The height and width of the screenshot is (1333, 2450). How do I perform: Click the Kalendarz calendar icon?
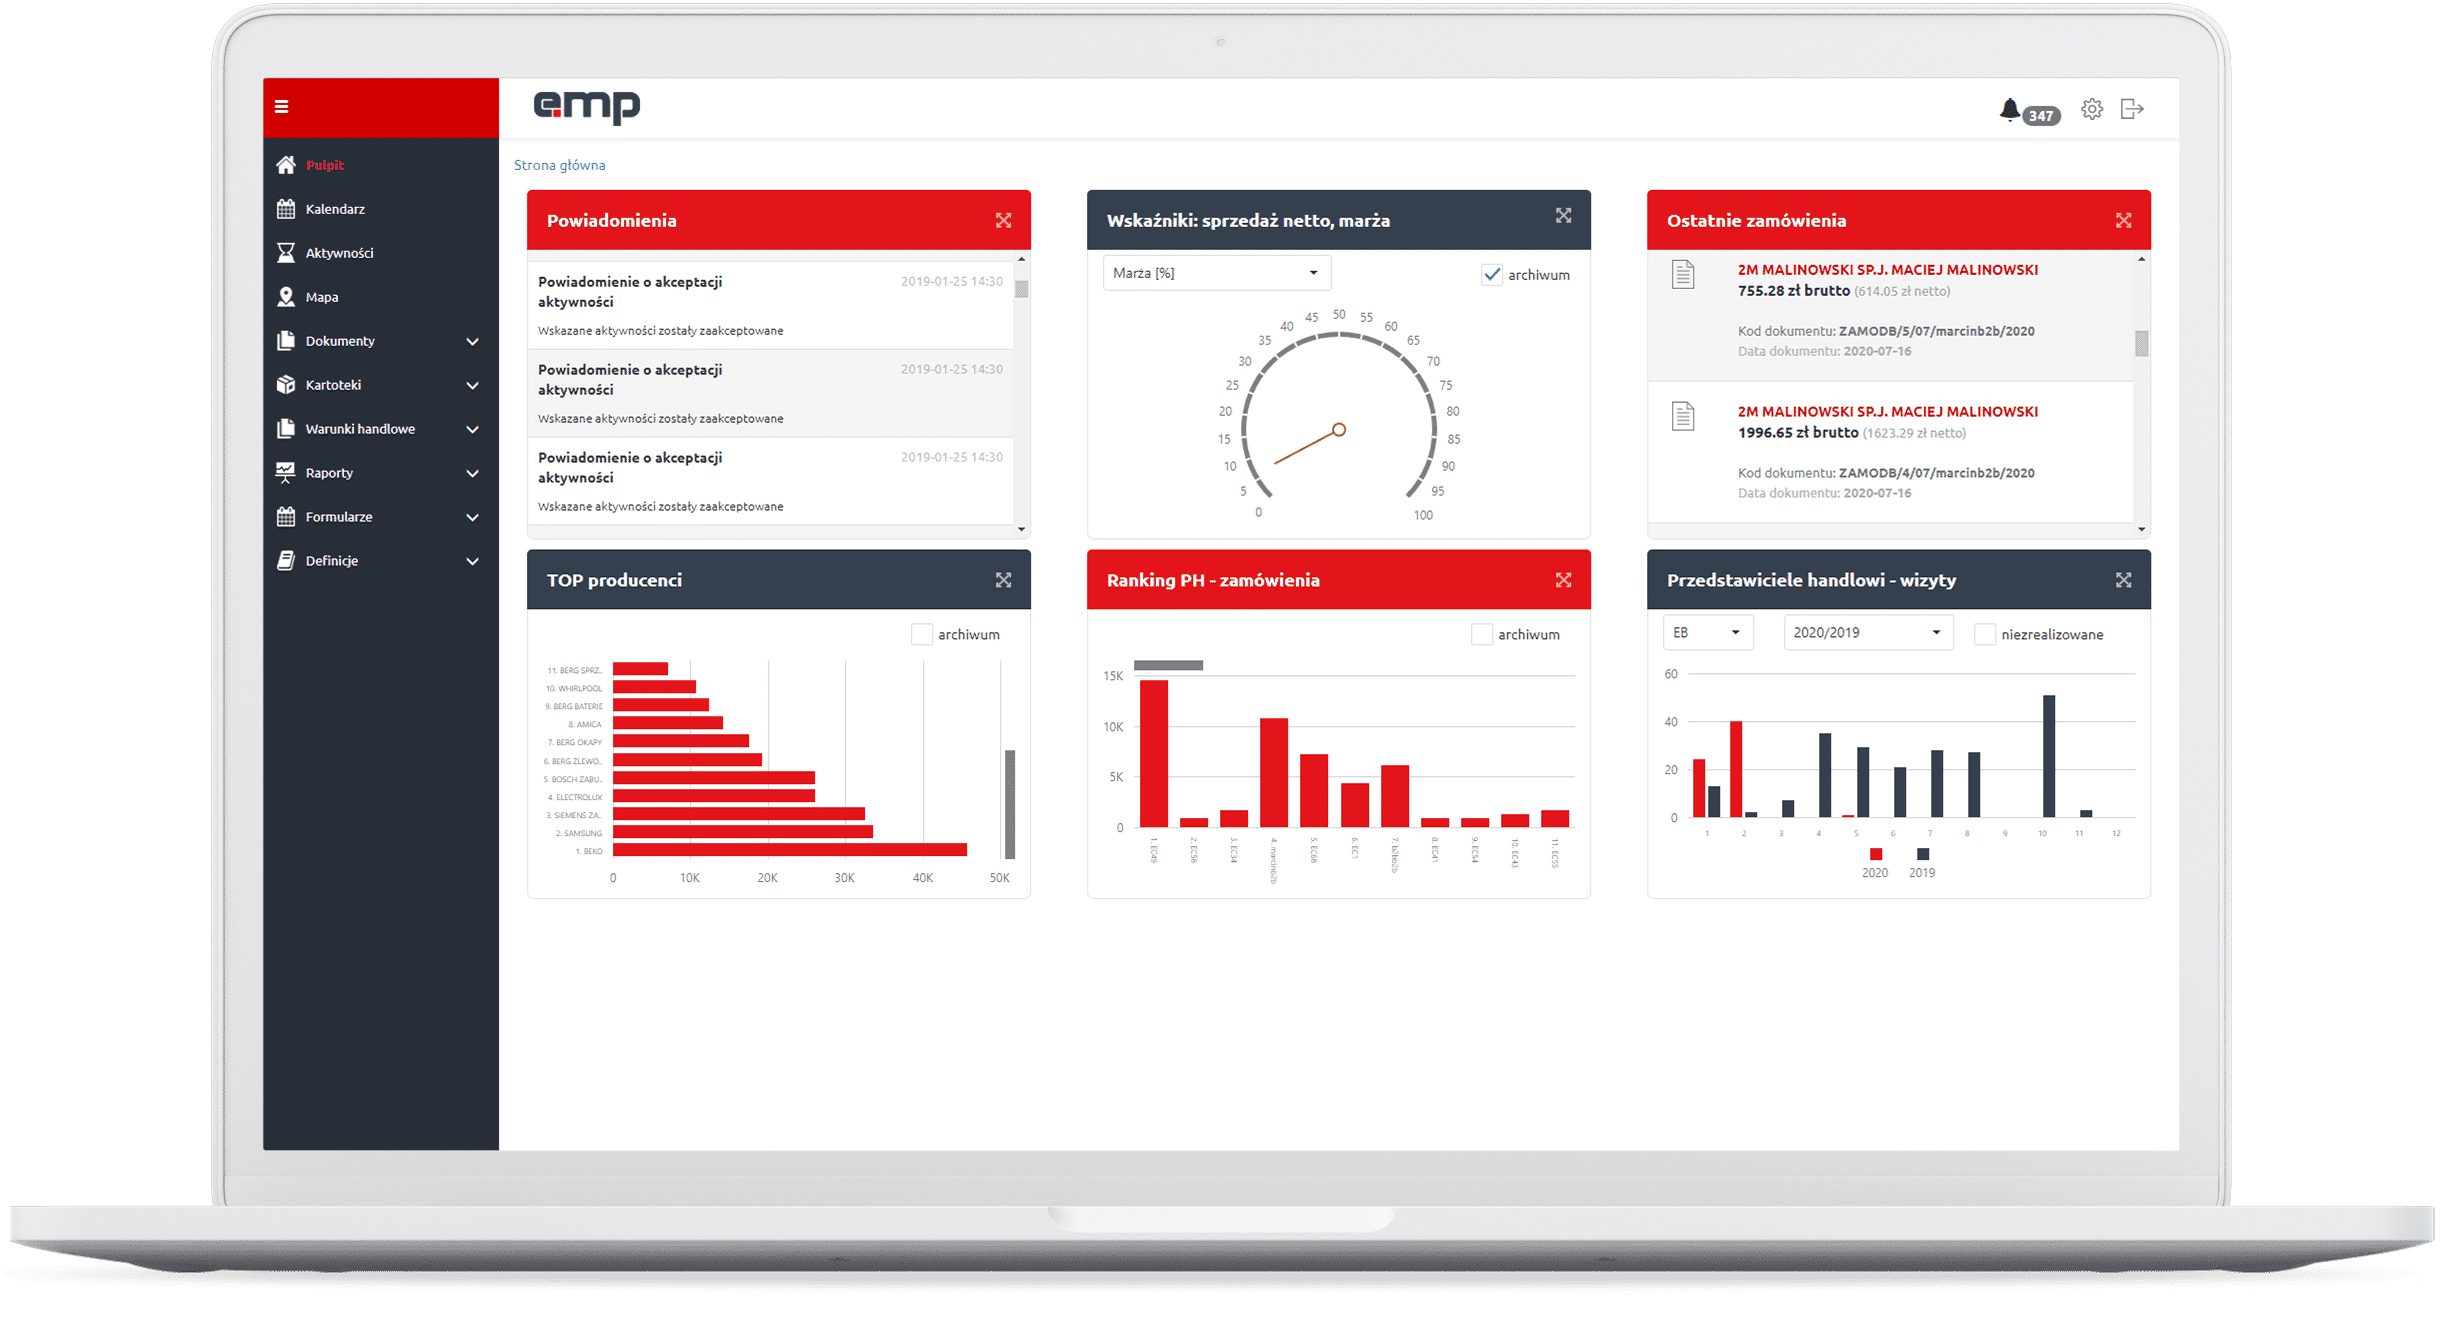pos(286,209)
